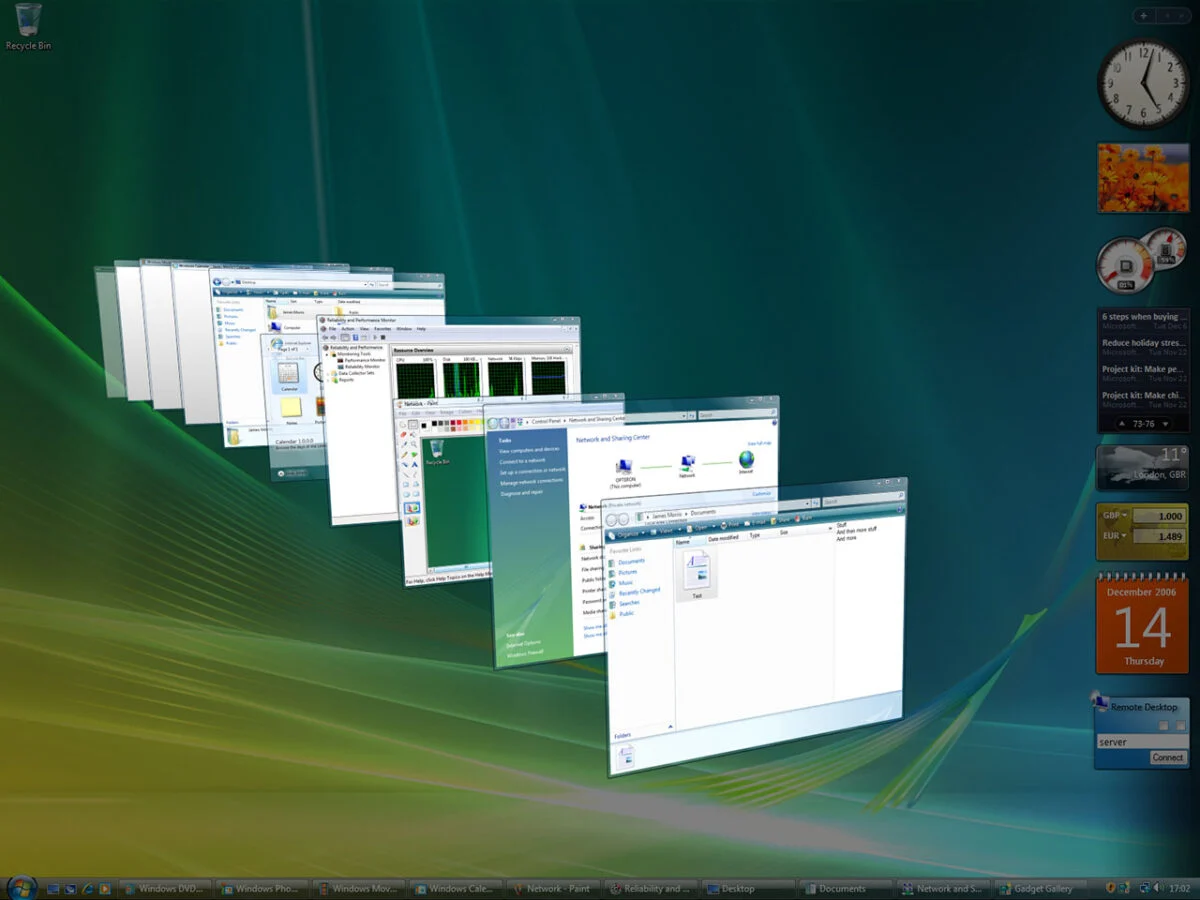
Task: Click 'Manage network connections' task link
Action: [x=532, y=482]
